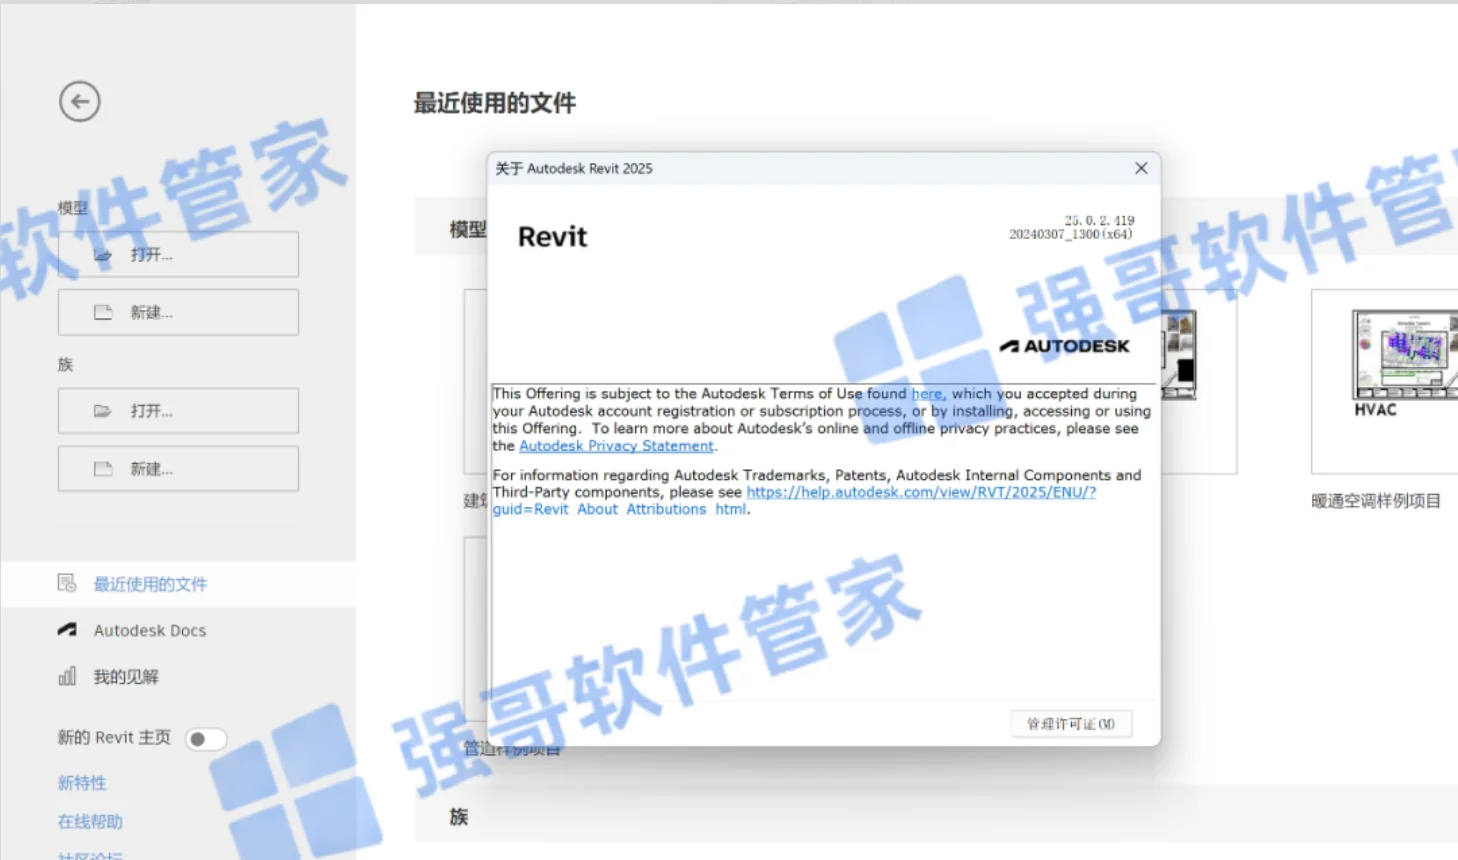
Task: Create a new model via first 新建 button
Action: (178, 312)
